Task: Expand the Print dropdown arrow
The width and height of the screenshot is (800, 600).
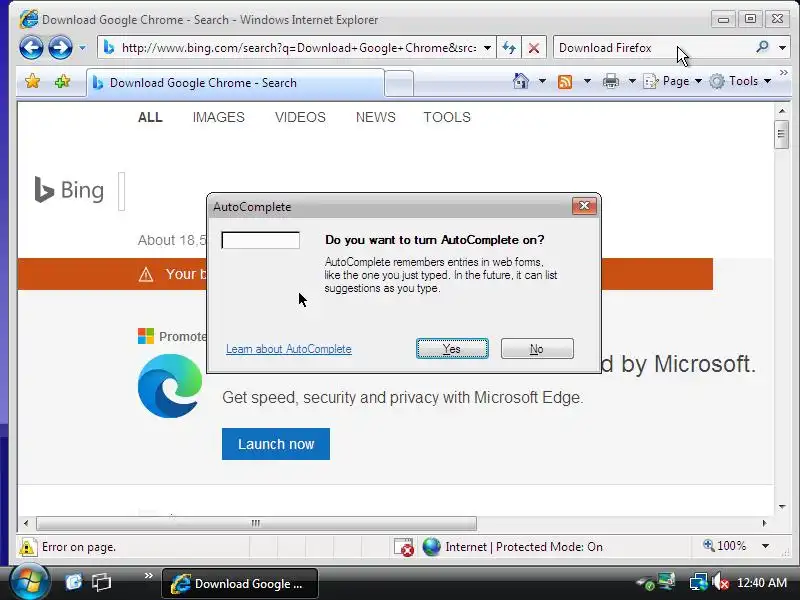Action: (x=632, y=81)
